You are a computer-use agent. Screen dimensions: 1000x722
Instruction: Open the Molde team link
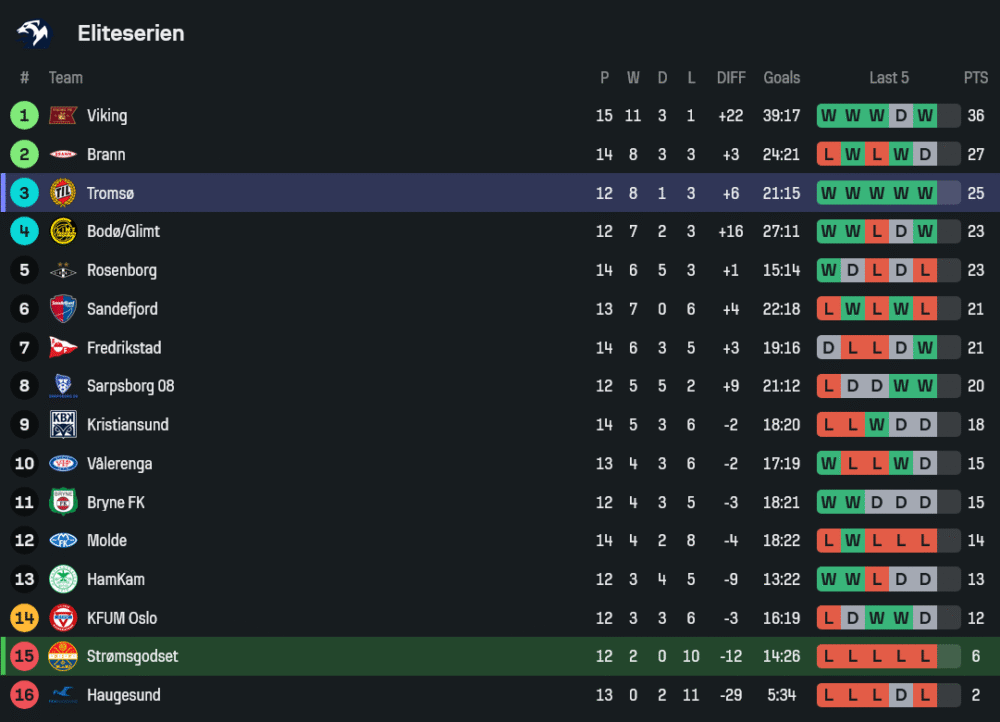tap(107, 541)
